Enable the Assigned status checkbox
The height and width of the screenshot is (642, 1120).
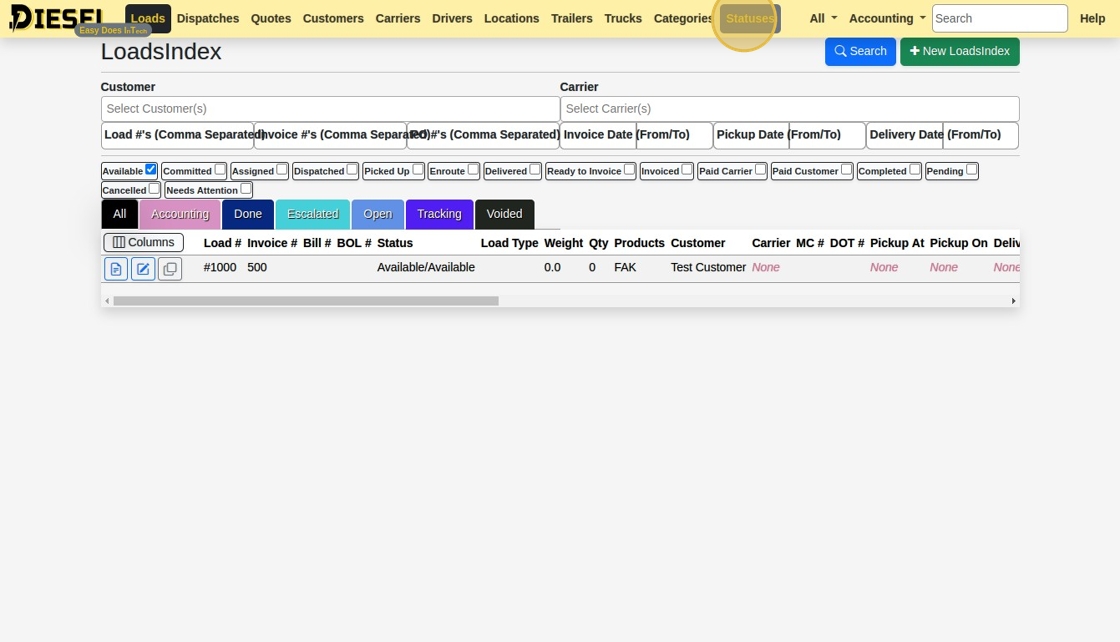[282, 170]
